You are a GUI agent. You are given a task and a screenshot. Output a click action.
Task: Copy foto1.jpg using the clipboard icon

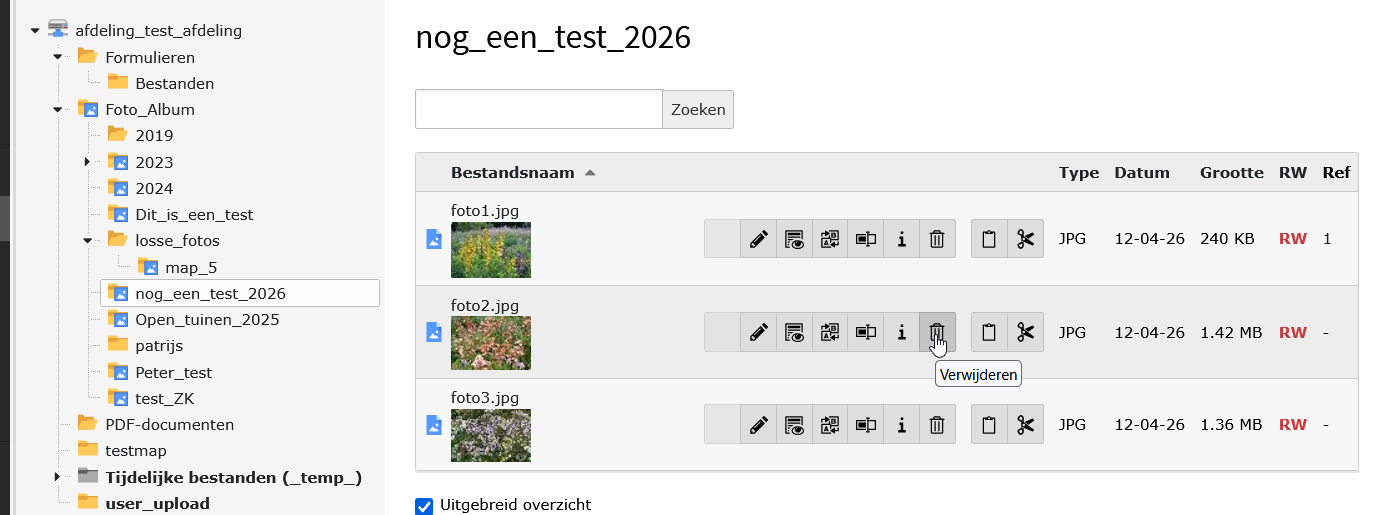point(989,239)
